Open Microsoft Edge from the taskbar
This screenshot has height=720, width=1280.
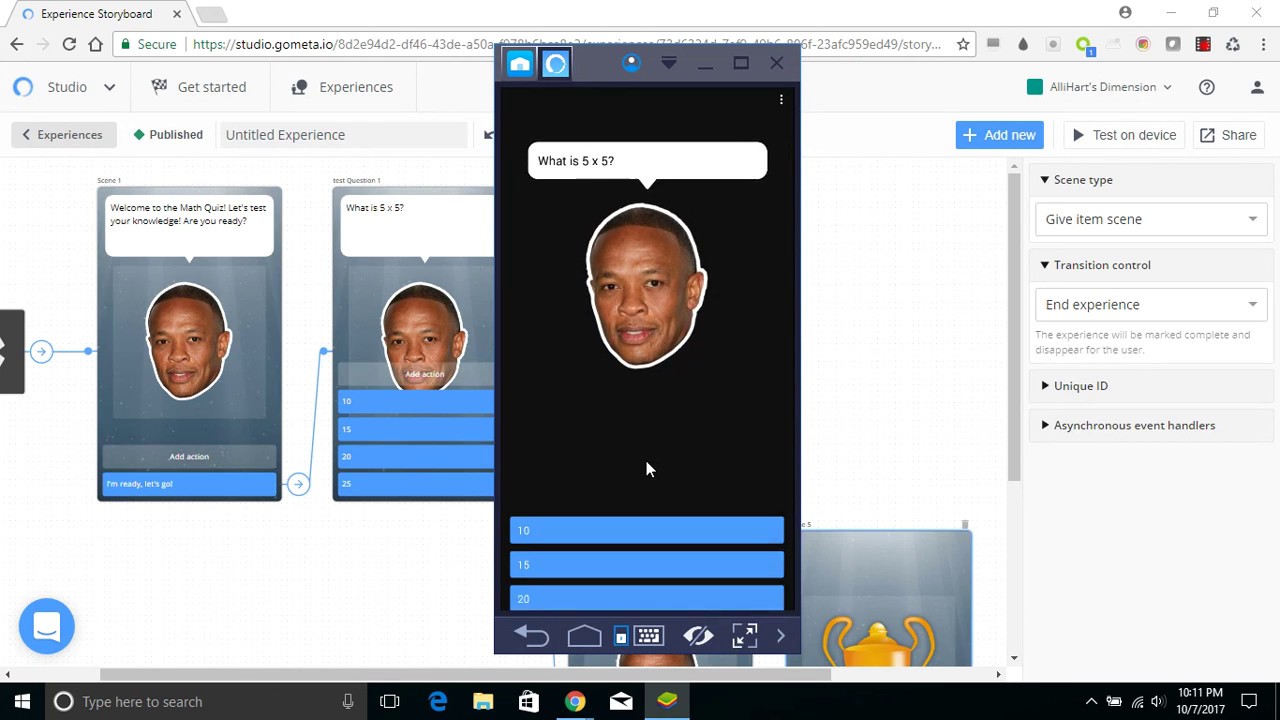pos(438,701)
